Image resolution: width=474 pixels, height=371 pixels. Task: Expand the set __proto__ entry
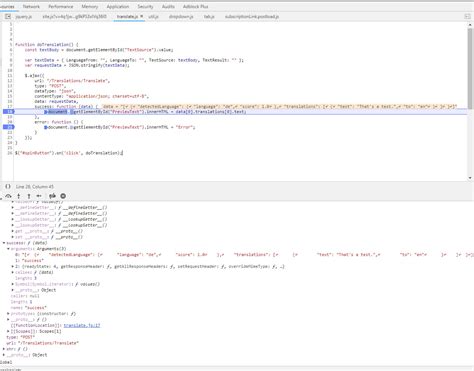[13, 237]
